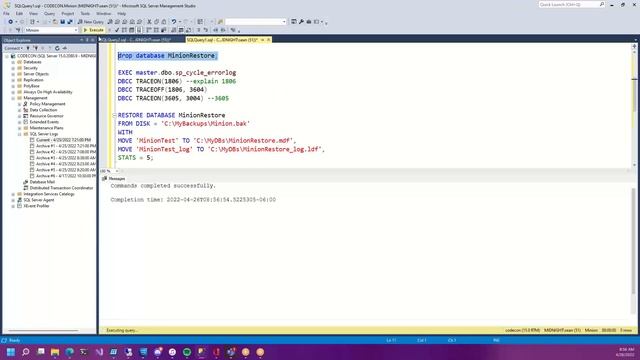
Task: Open the Help menu
Action: [122, 13]
